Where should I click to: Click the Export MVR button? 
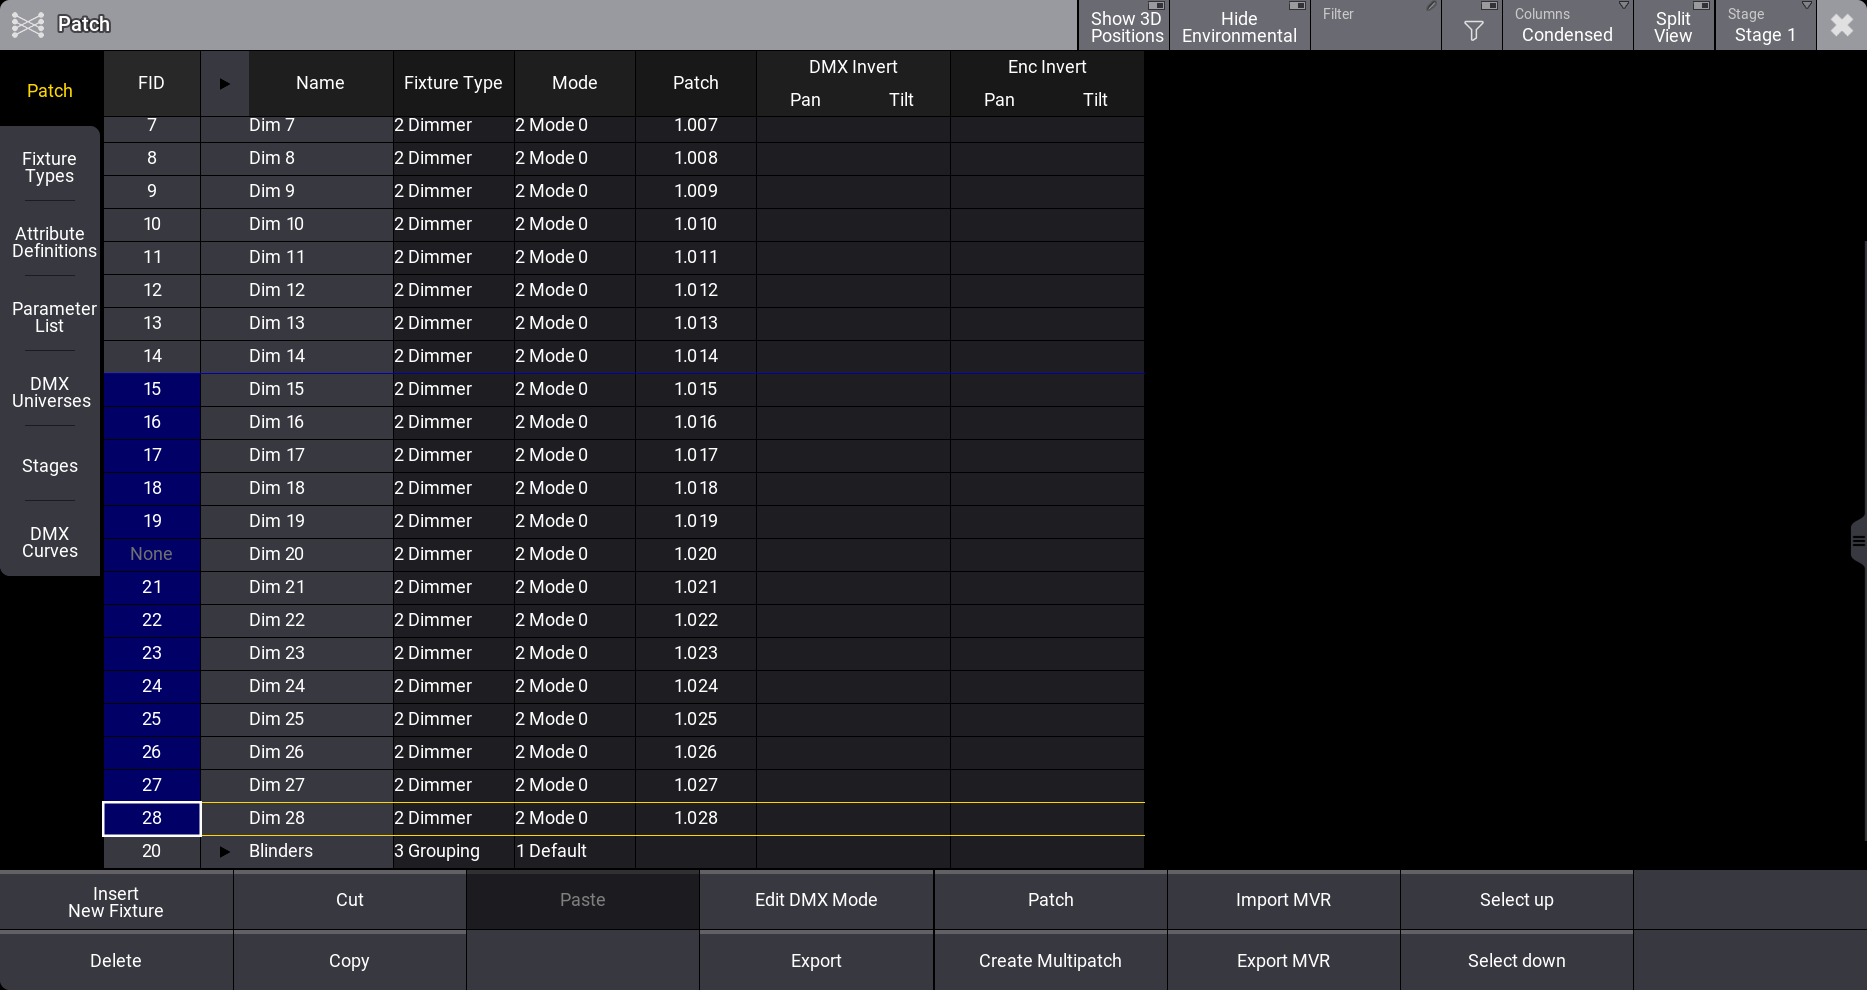(1283, 961)
